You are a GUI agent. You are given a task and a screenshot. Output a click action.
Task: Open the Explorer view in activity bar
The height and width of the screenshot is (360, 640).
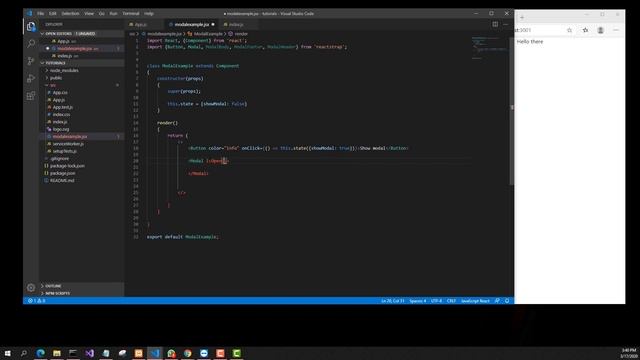[31, 27]
